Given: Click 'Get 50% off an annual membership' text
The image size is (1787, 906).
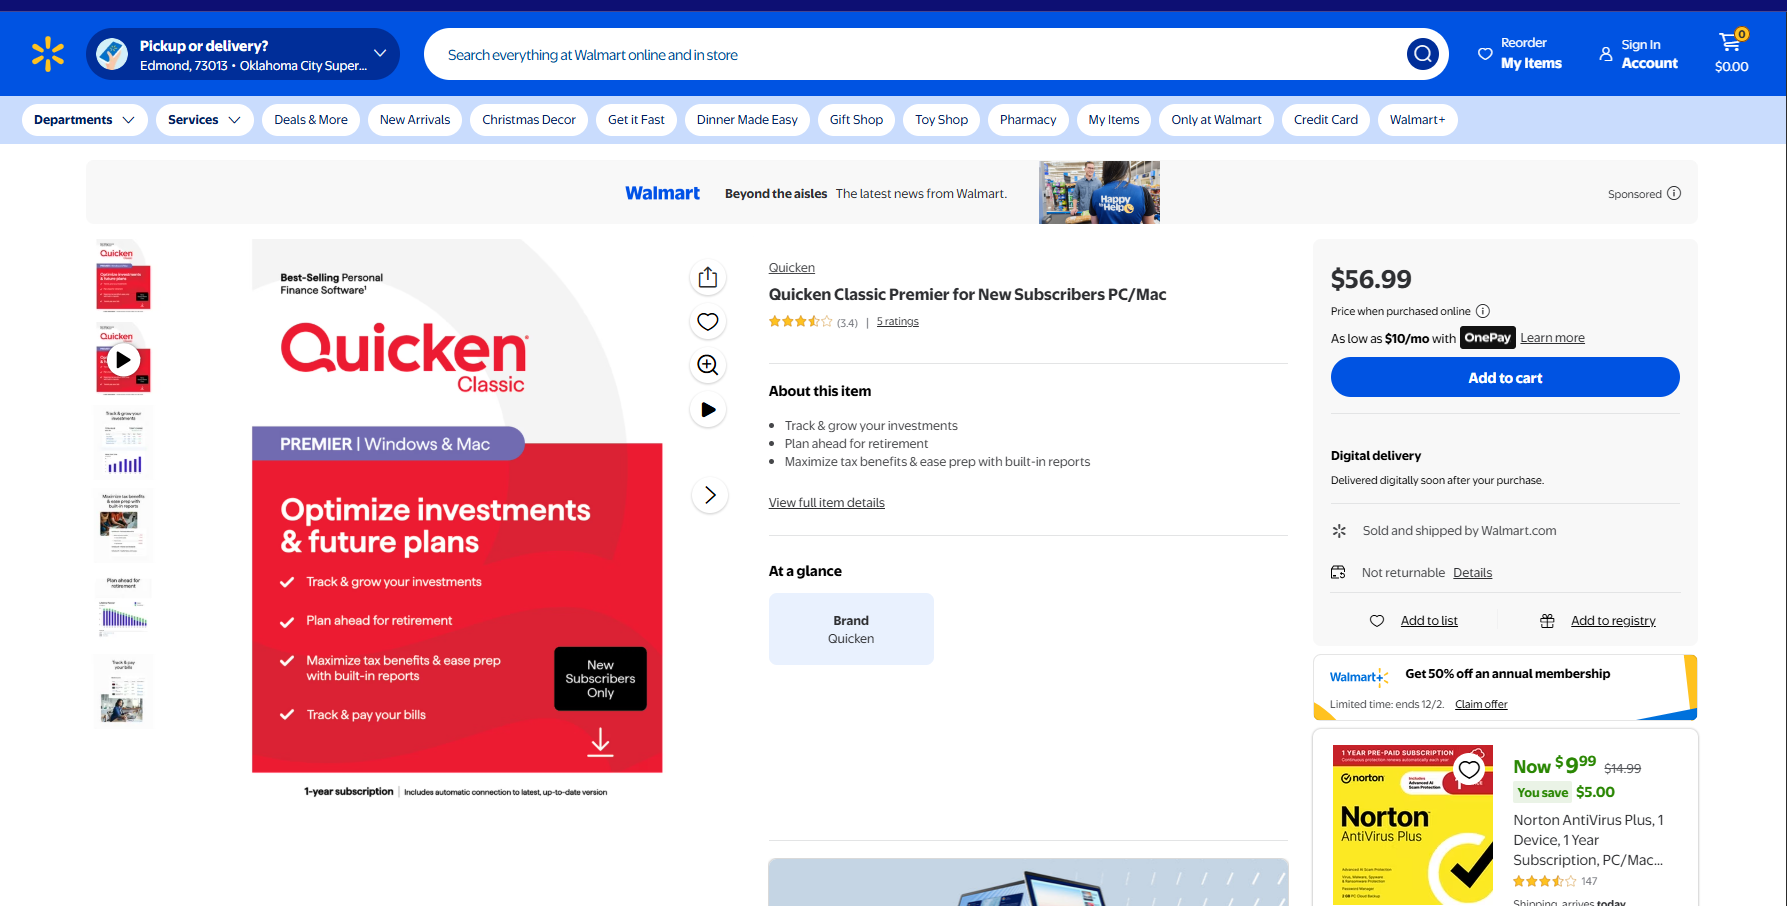Looking at the screenshot, I should click(x=1507, y=674).
